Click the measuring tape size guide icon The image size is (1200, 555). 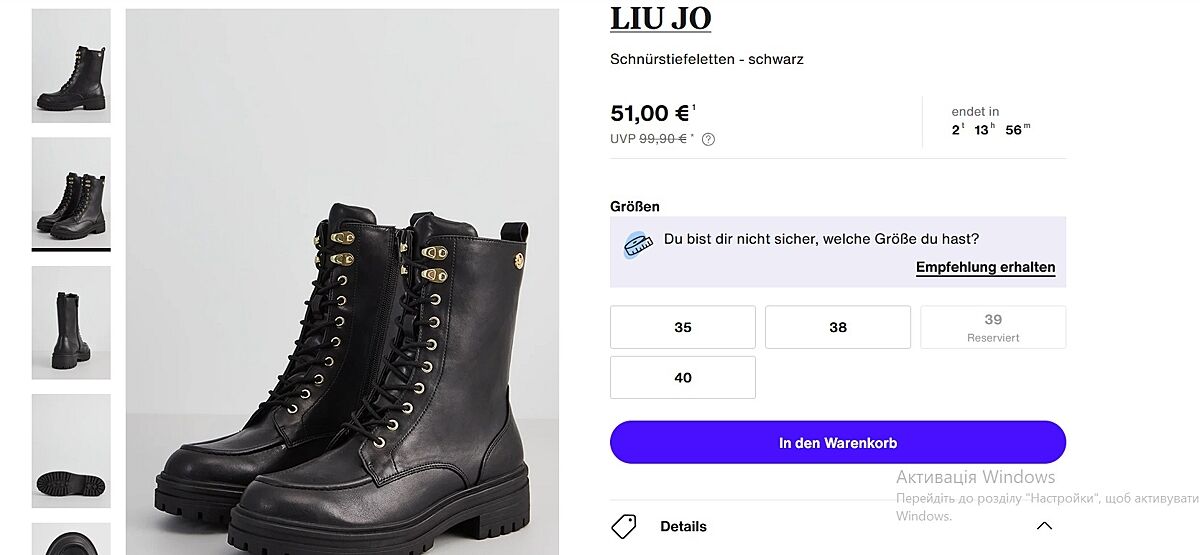tap(637, 245)
